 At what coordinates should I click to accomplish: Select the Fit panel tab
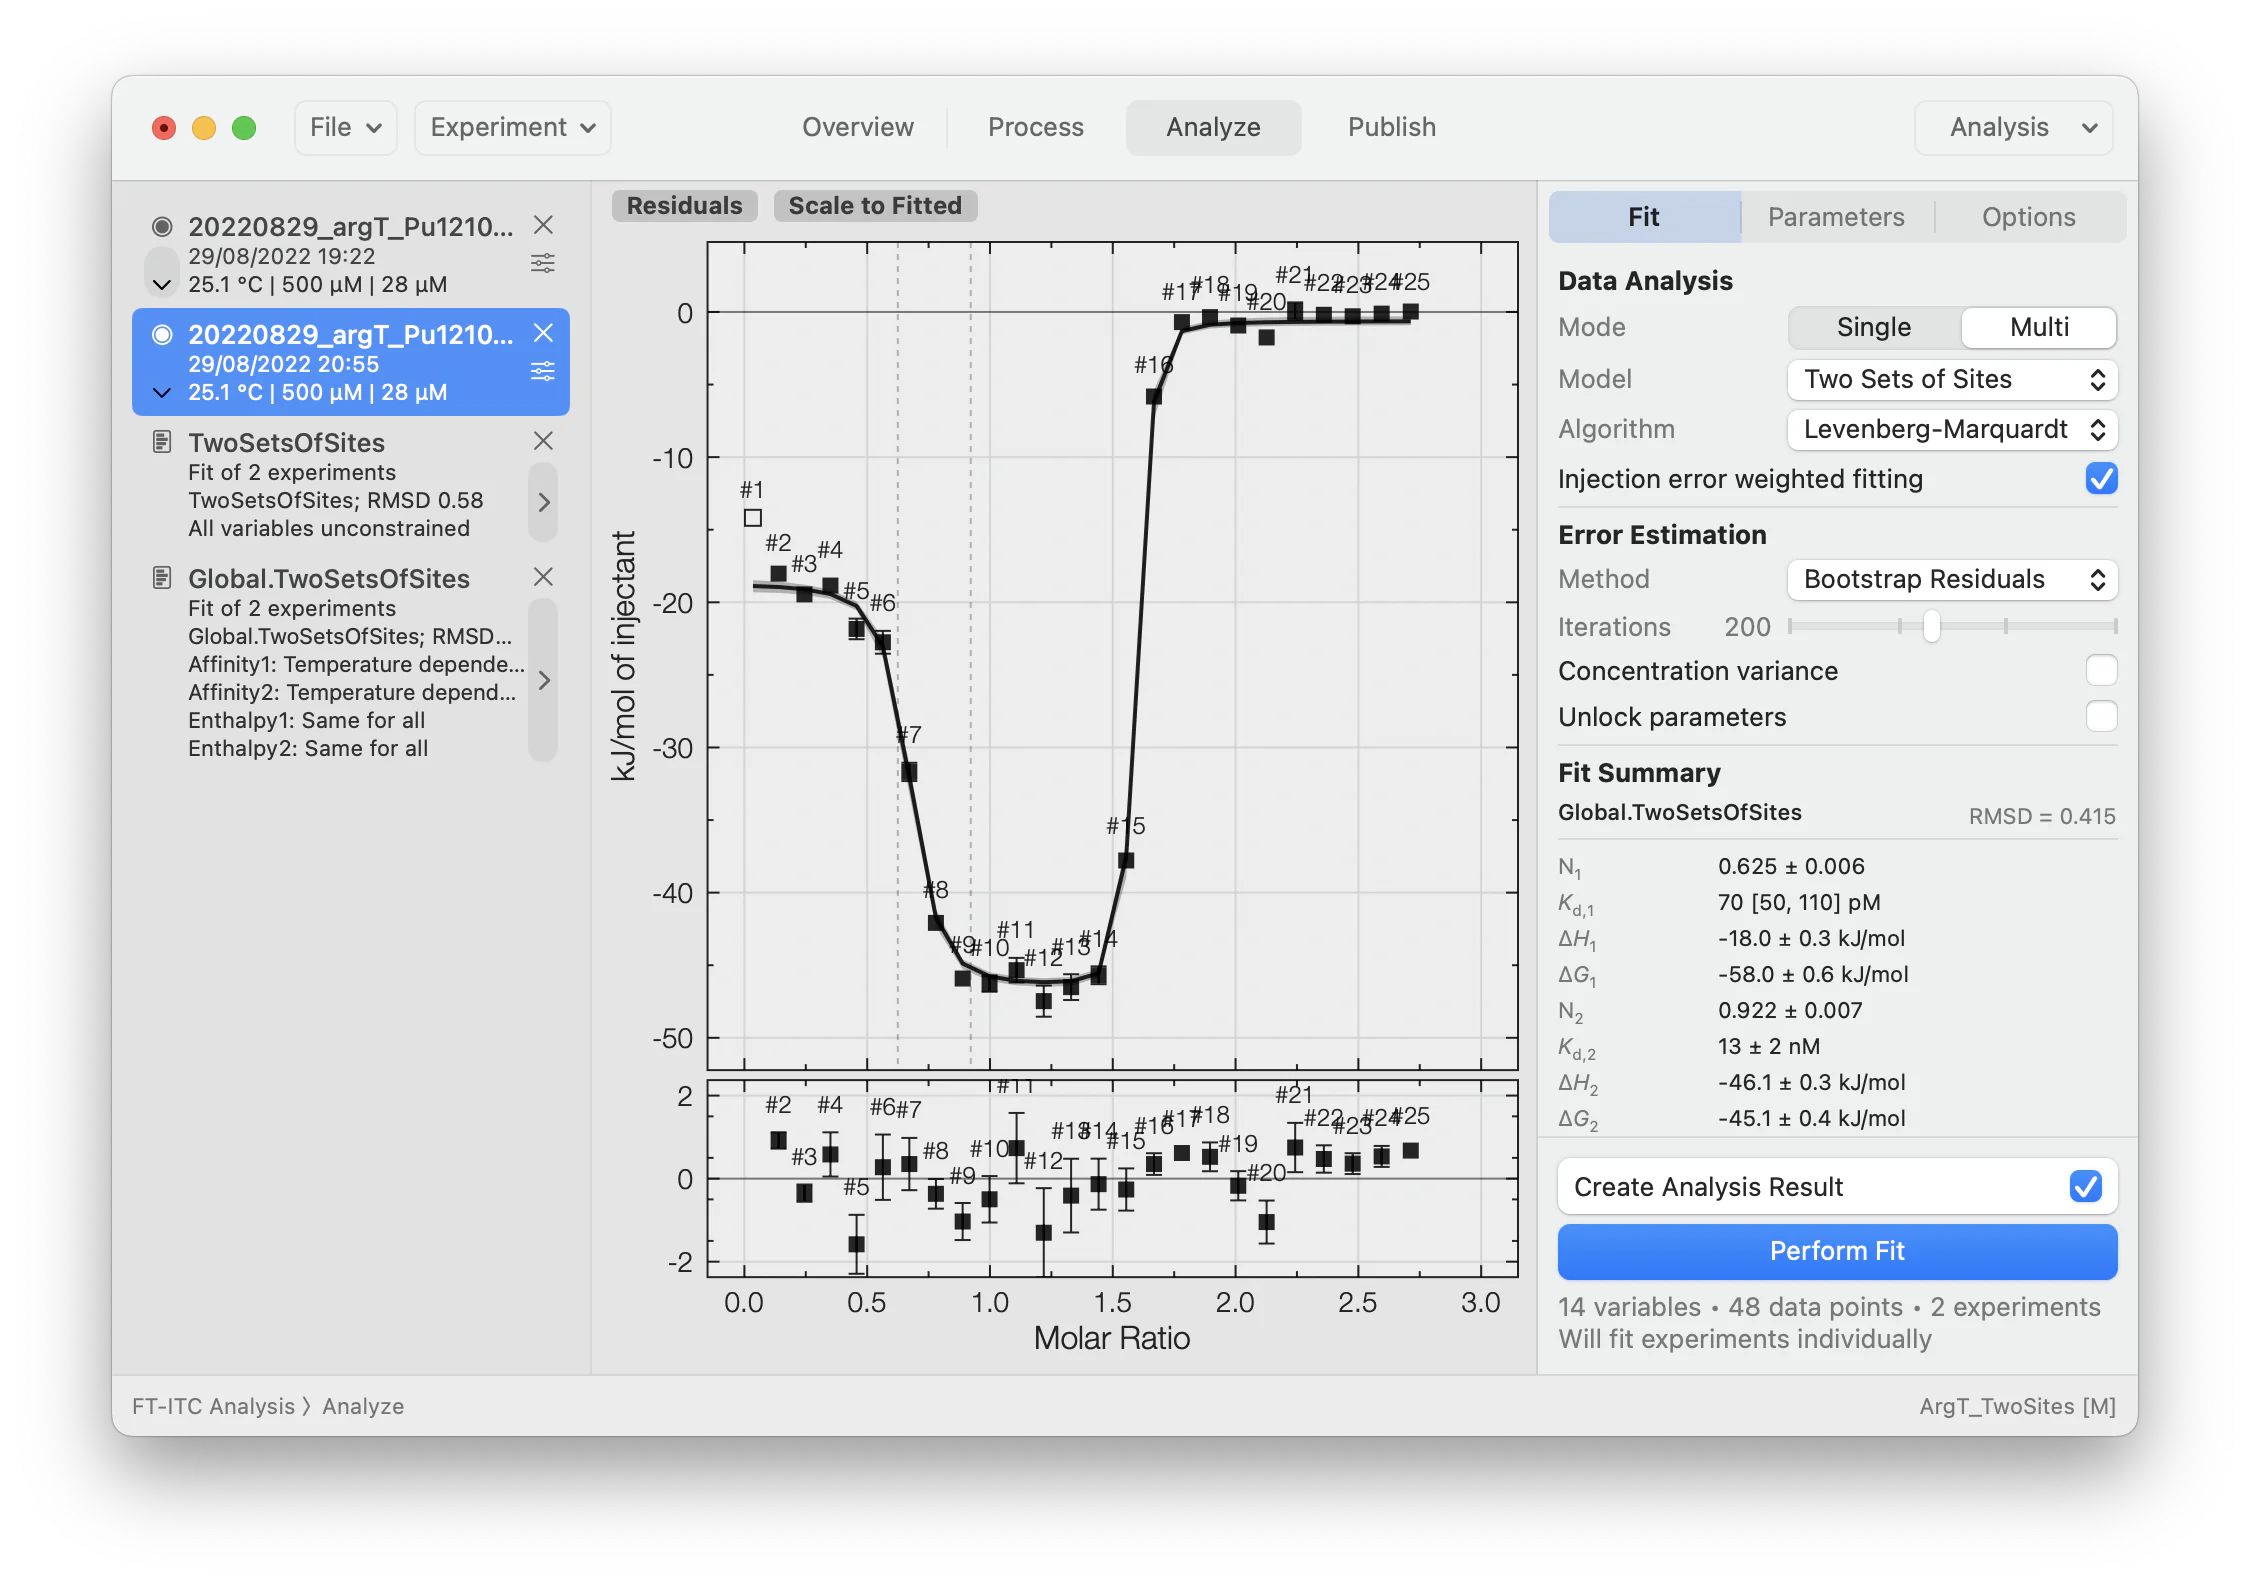pos(1644,218)
